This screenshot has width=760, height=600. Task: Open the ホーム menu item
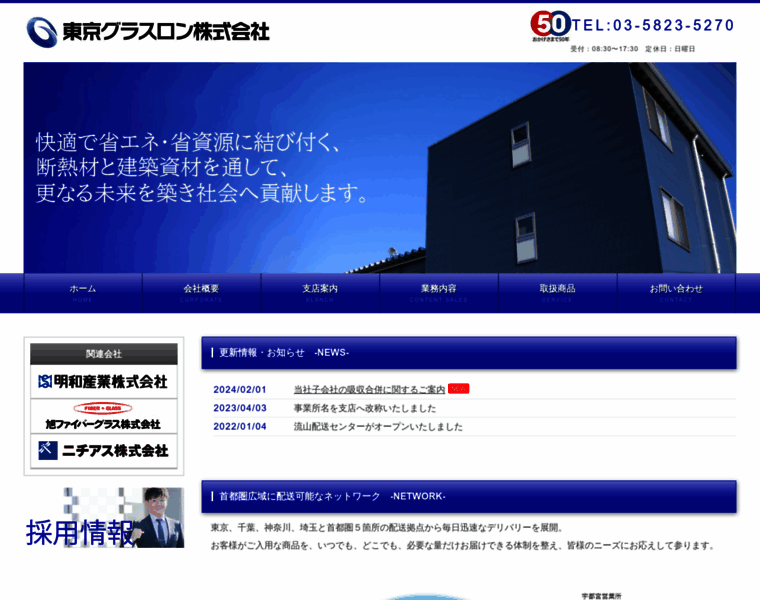[83, 293]
